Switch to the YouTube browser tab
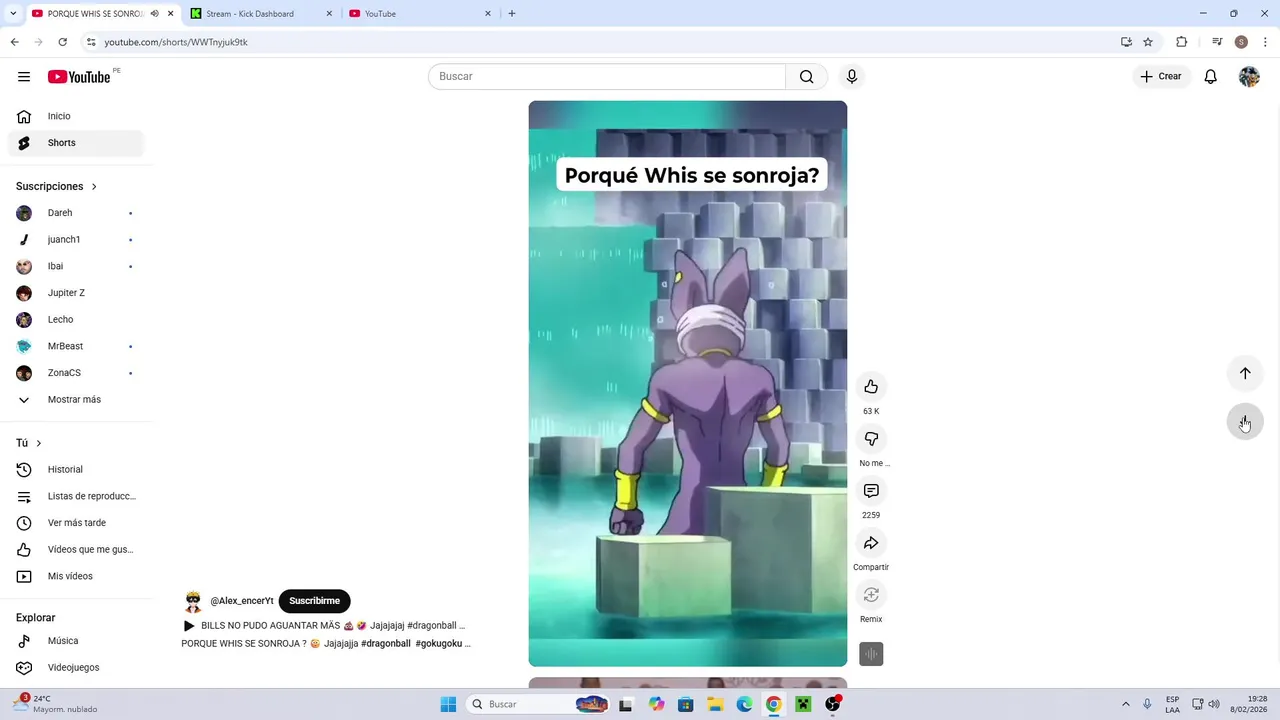The image size is (1280, 720). pos(420,14)
